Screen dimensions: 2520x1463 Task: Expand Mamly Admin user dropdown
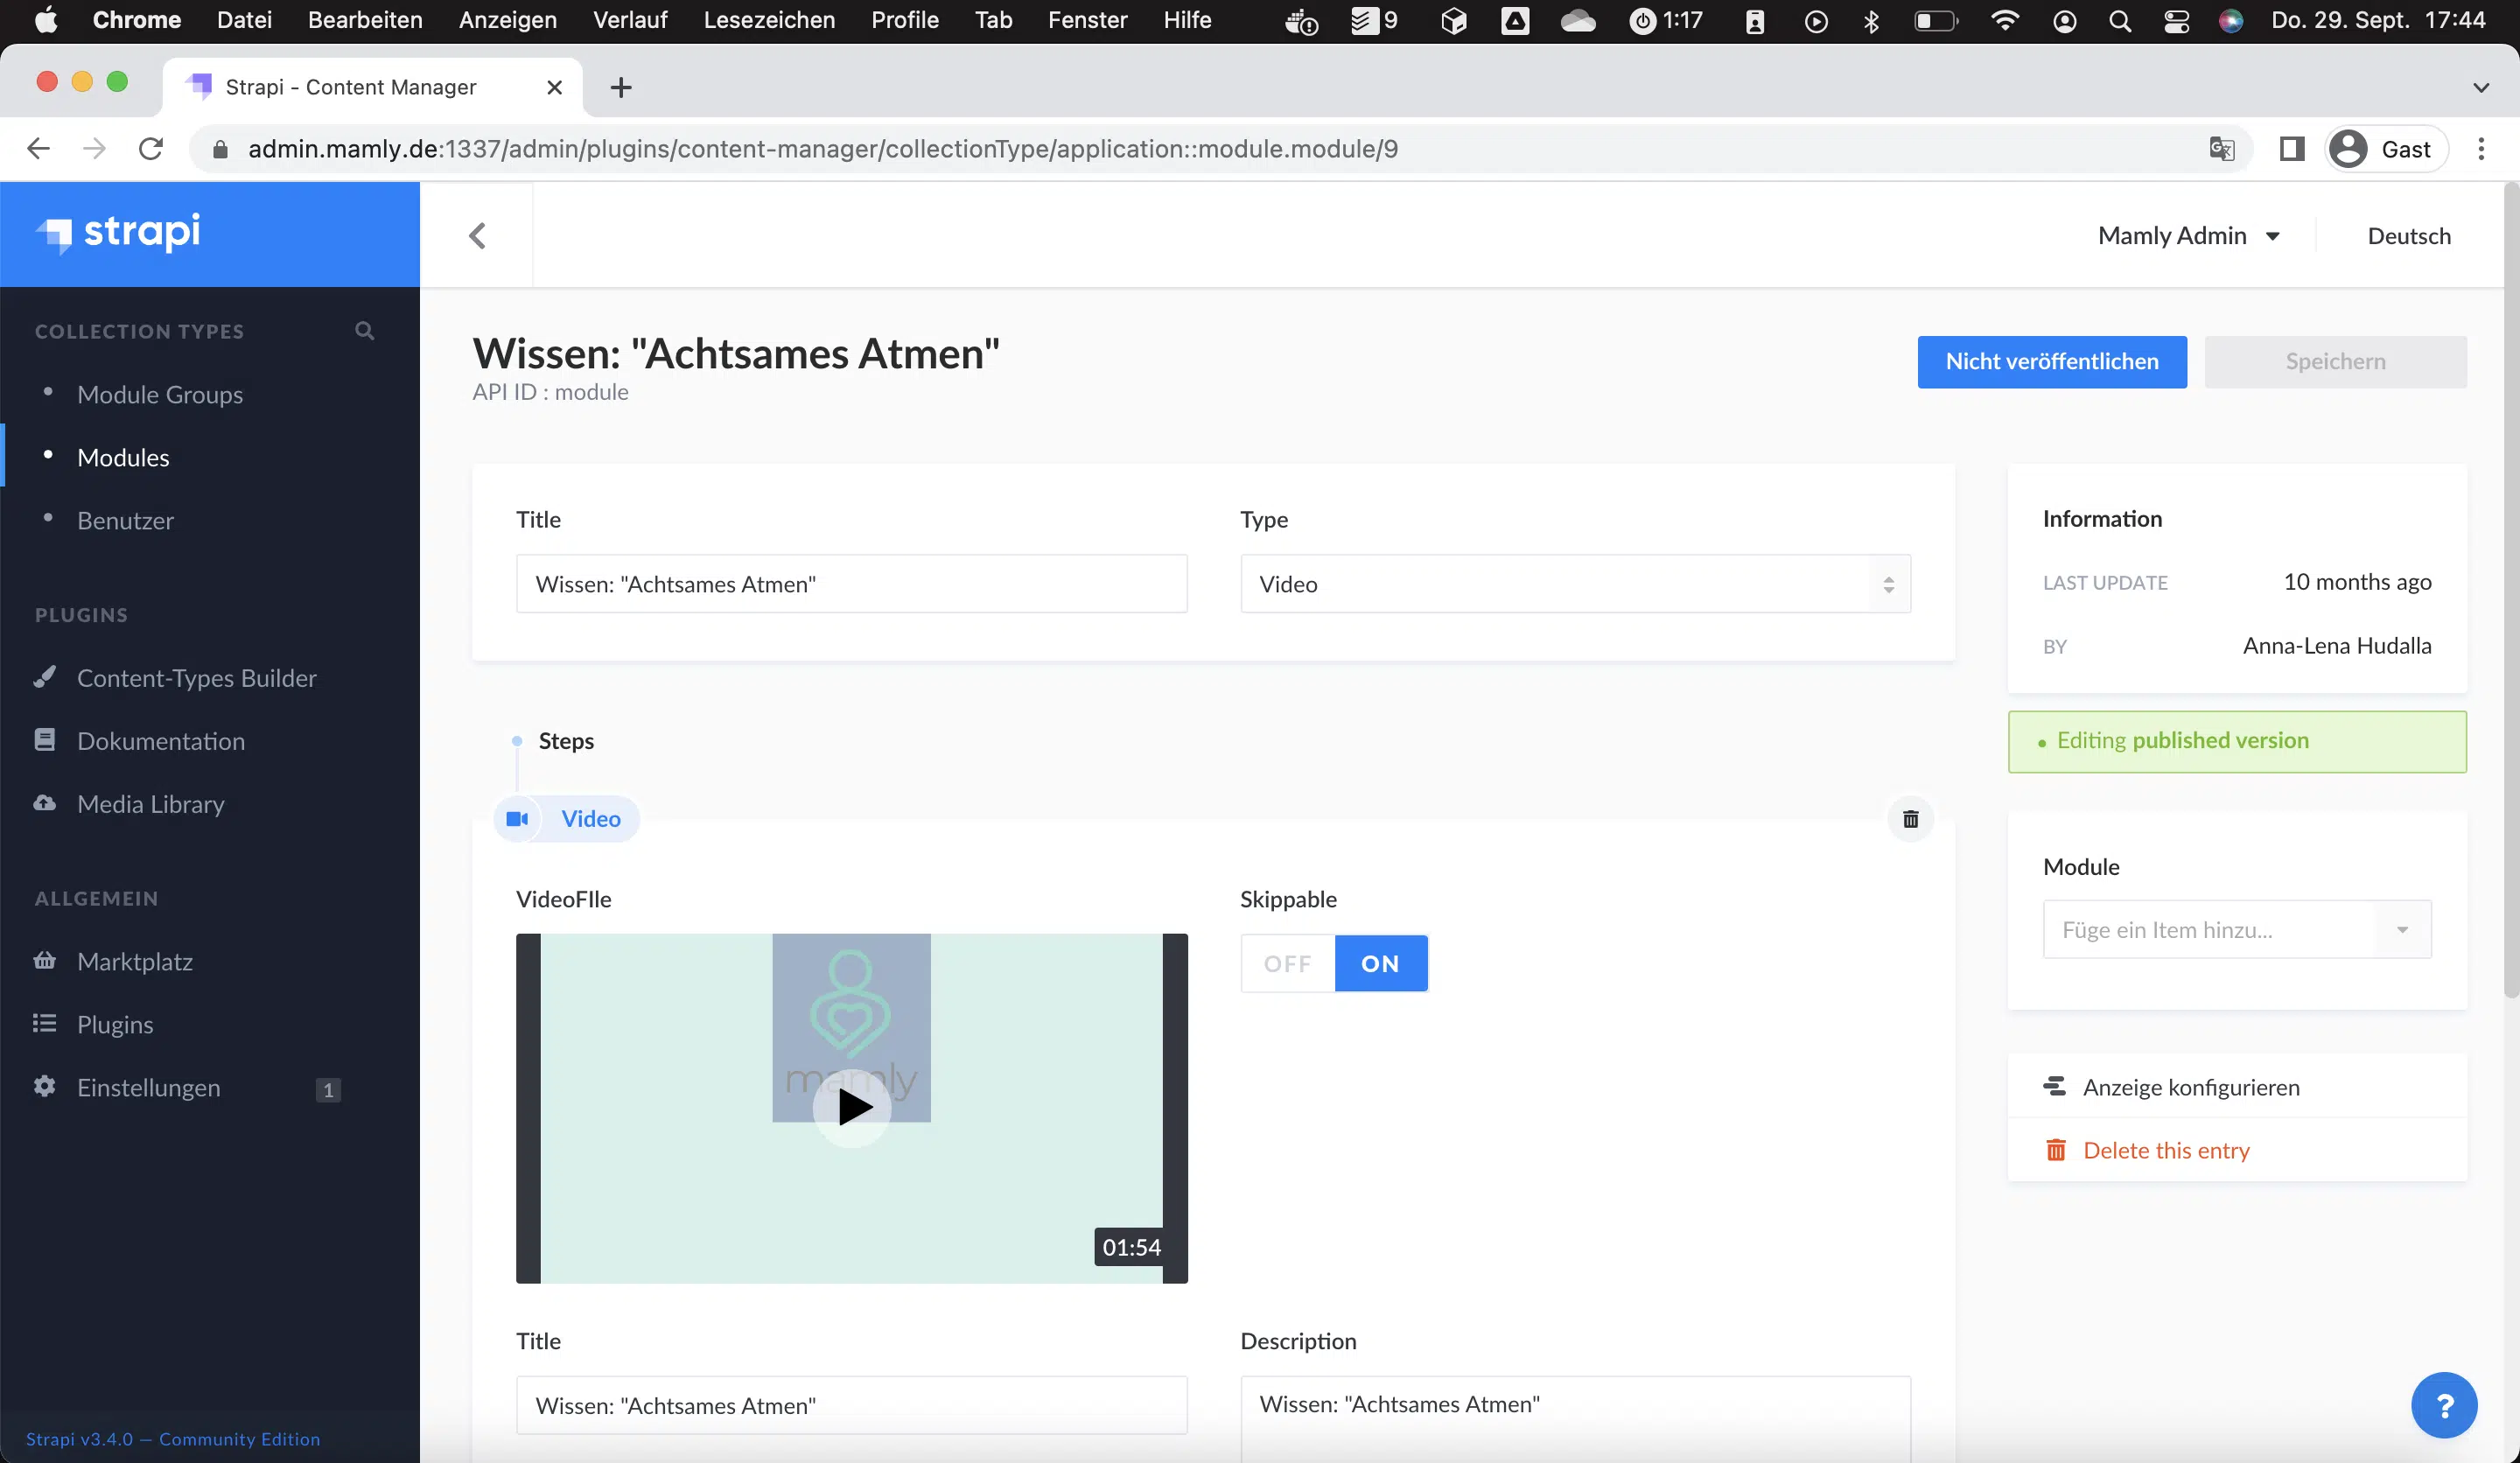[x=2188, y=236]
